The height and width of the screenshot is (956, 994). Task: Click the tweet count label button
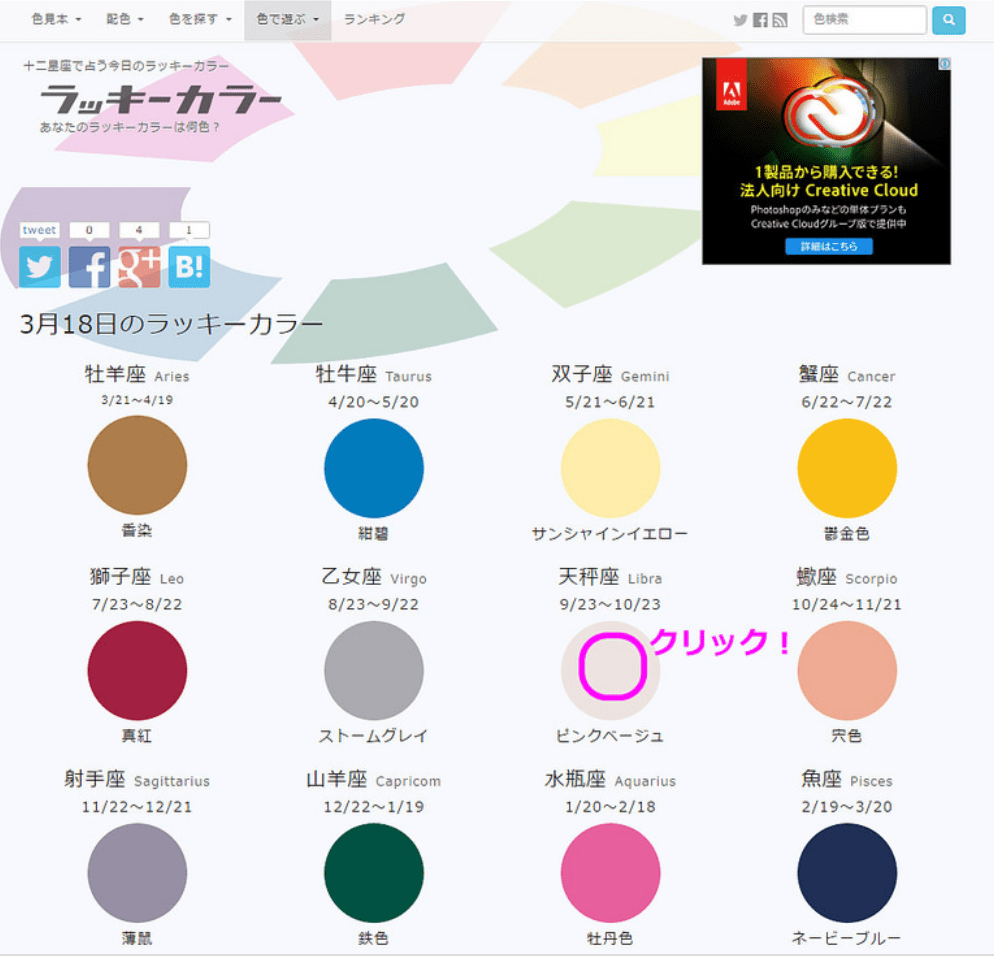(x=39, y=230)
